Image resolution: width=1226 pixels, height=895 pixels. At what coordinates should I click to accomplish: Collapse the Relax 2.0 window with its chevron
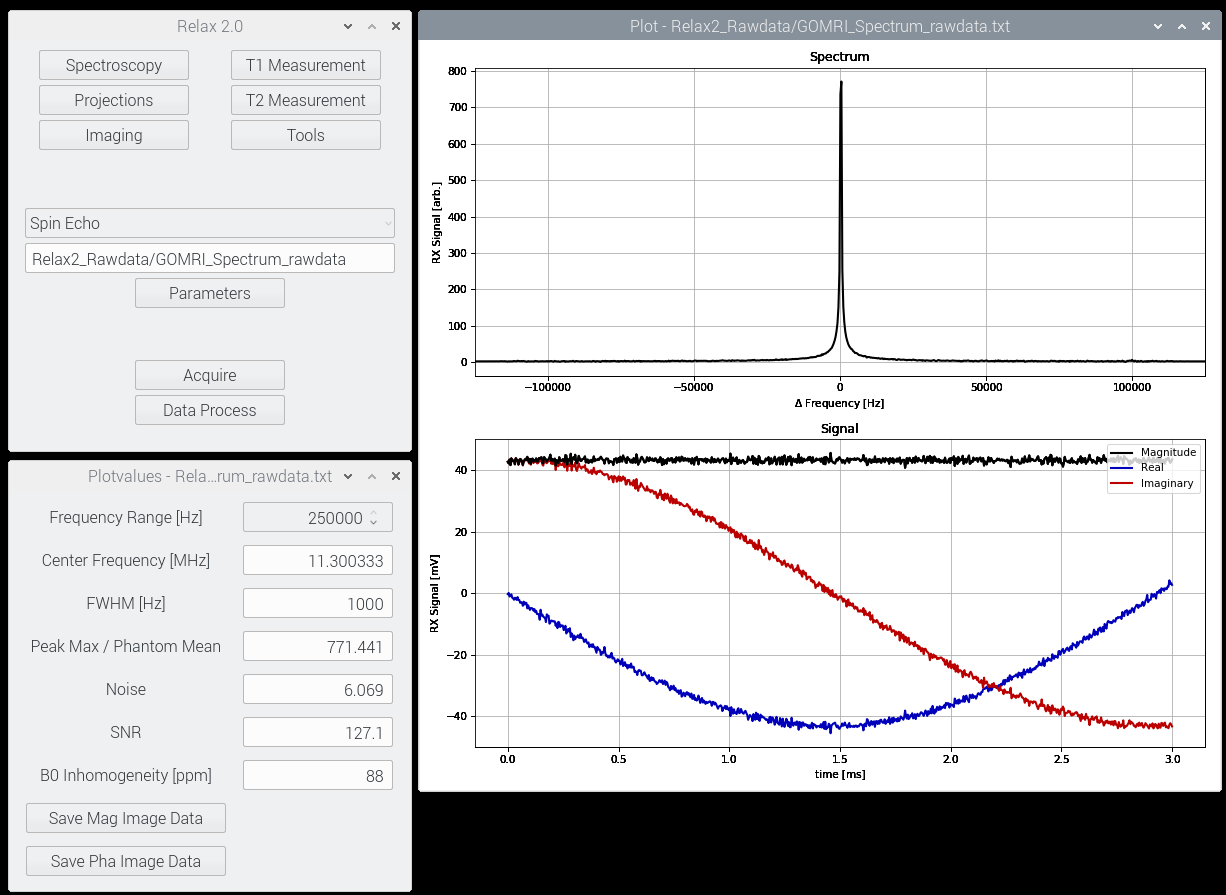click(347, 26)
